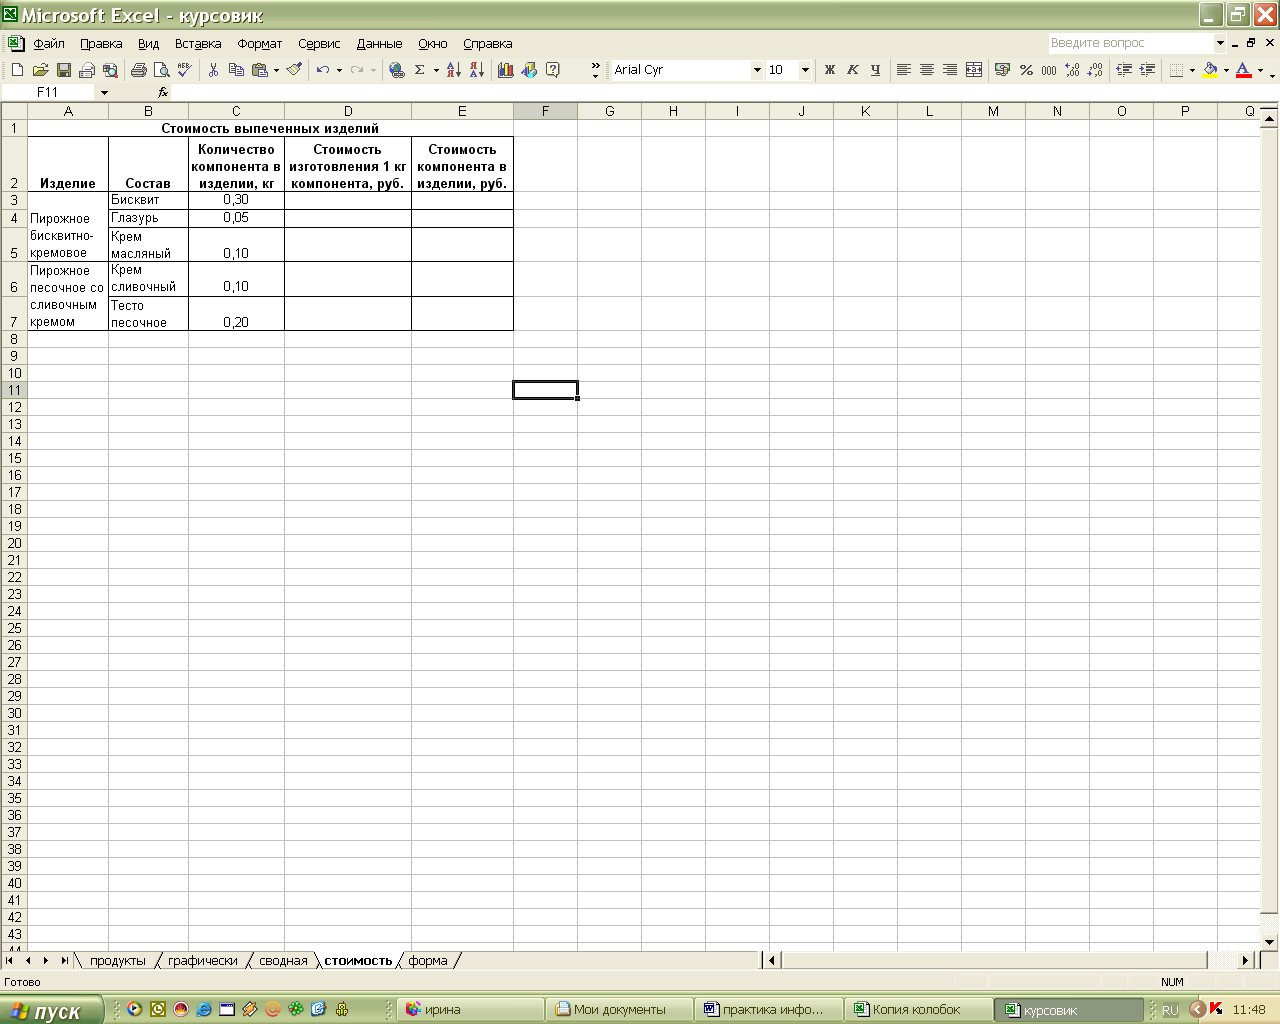The height and width of the screenshot is (1024, 1280).
Task: Open the font color palette dropdown arrow
Action: point(1260,70)
